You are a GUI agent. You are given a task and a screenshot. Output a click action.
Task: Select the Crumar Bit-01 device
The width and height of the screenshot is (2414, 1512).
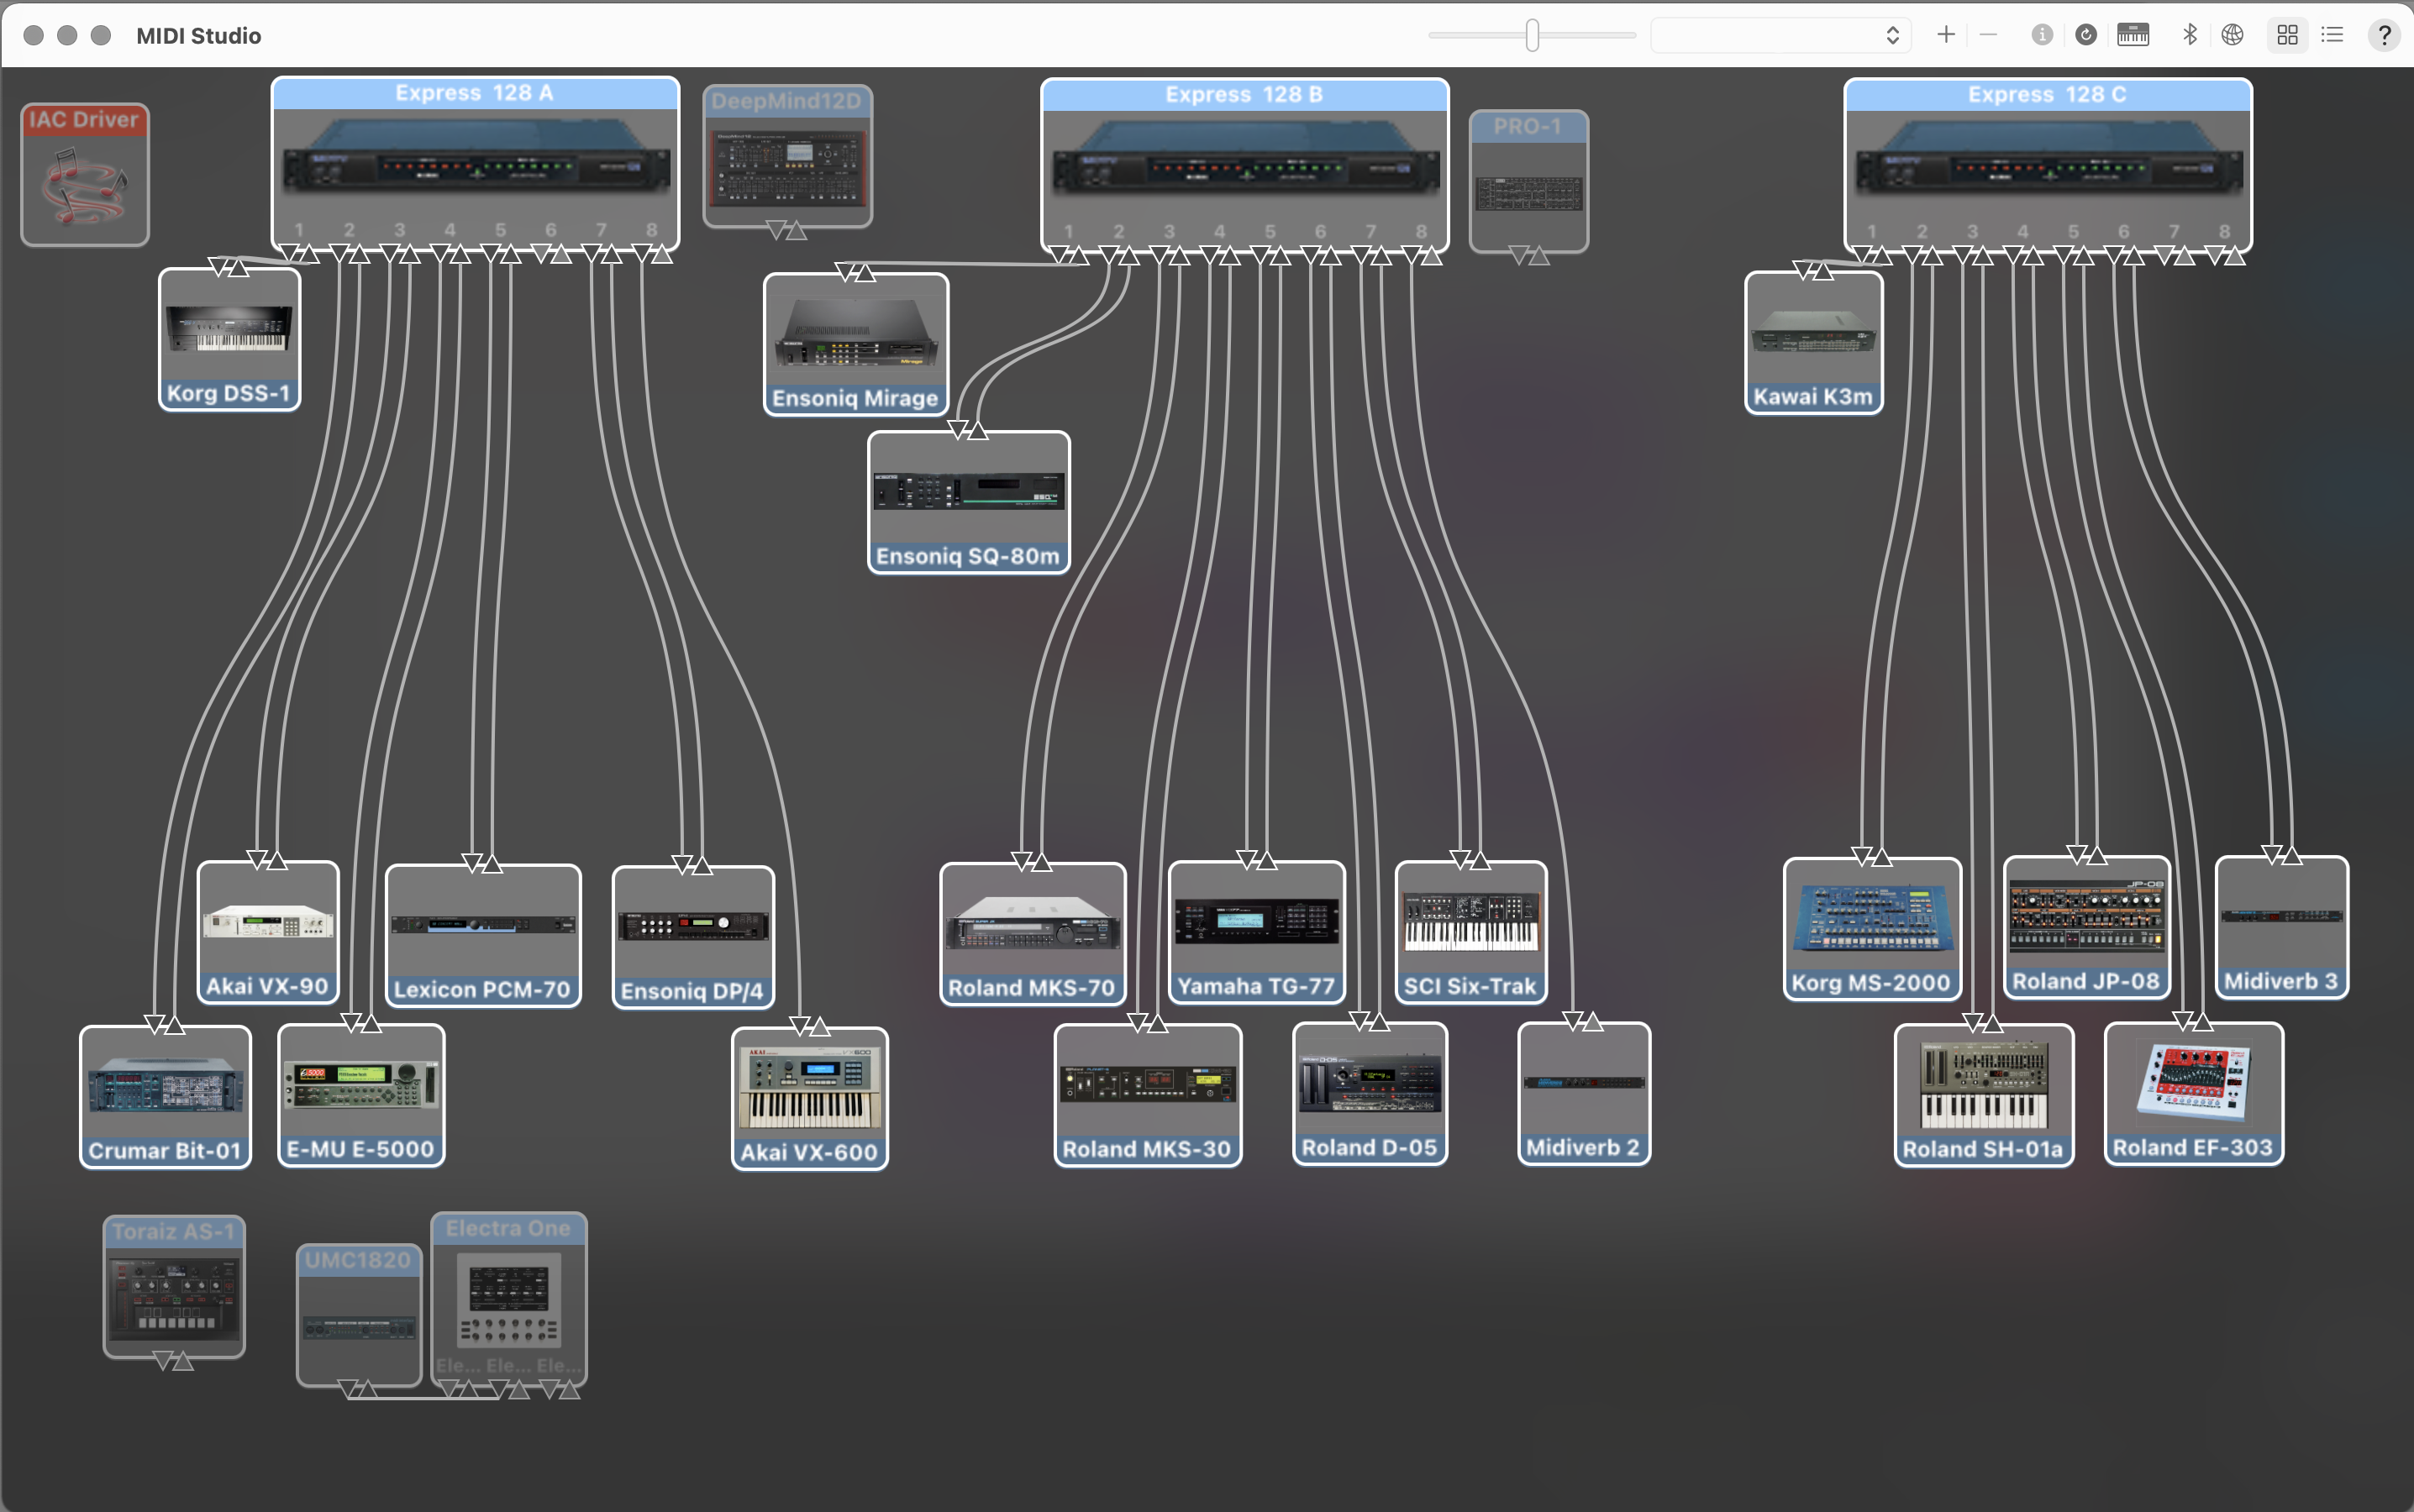click(165, 1096)
